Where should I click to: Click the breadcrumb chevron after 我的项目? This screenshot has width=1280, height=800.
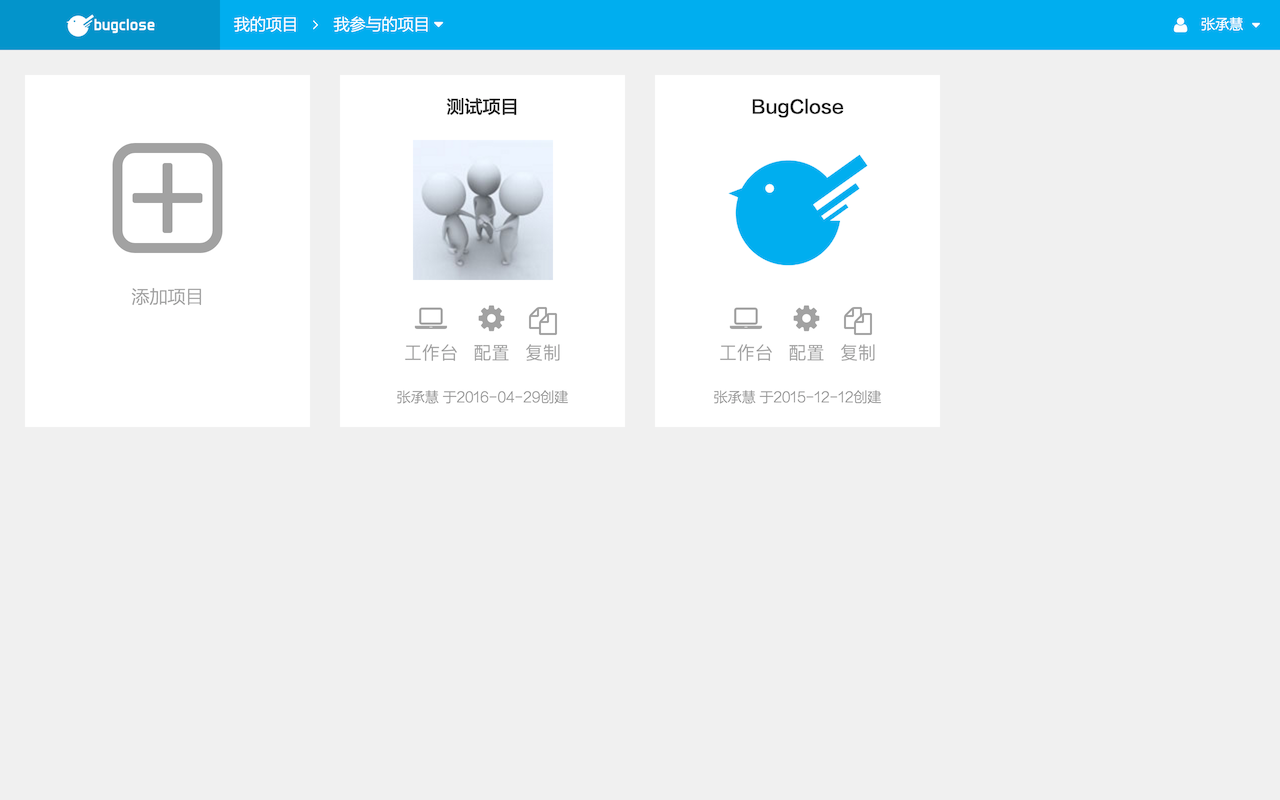315,25
